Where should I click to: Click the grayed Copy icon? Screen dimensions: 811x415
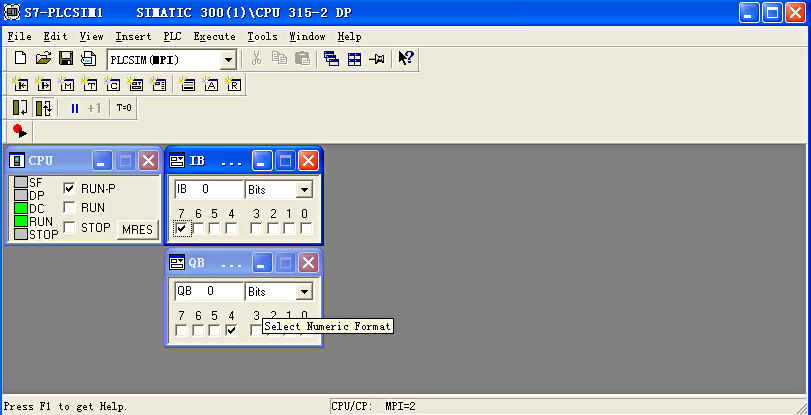coord(279,58)
